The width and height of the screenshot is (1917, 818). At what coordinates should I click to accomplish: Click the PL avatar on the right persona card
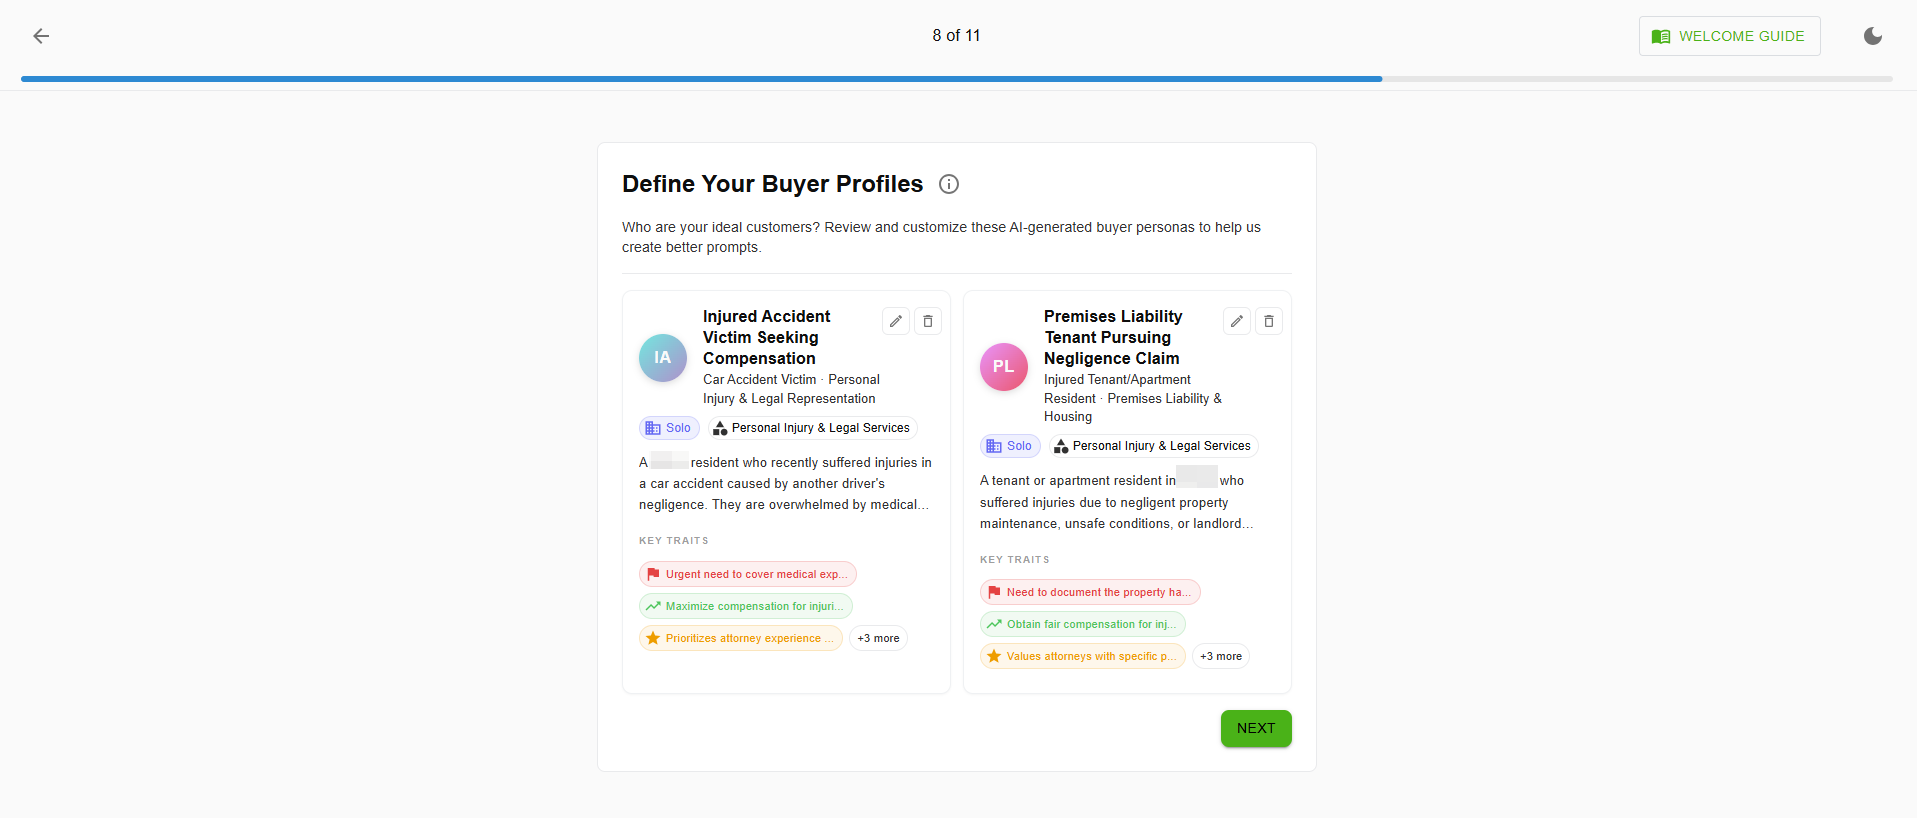[1003, 366]
